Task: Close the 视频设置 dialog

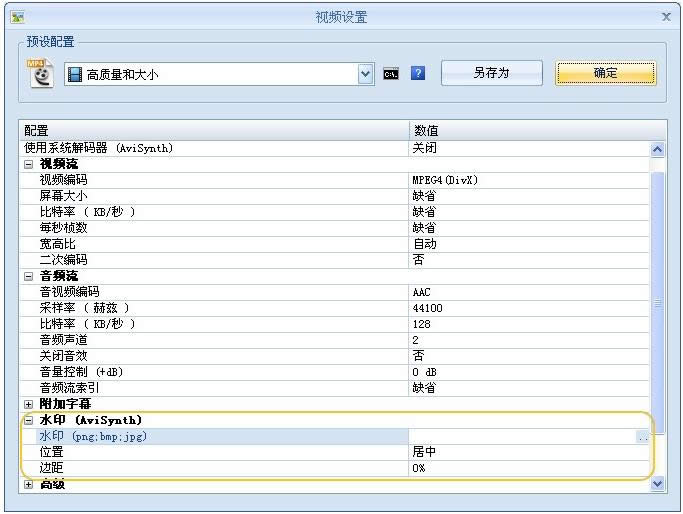Action: [666, 17]
